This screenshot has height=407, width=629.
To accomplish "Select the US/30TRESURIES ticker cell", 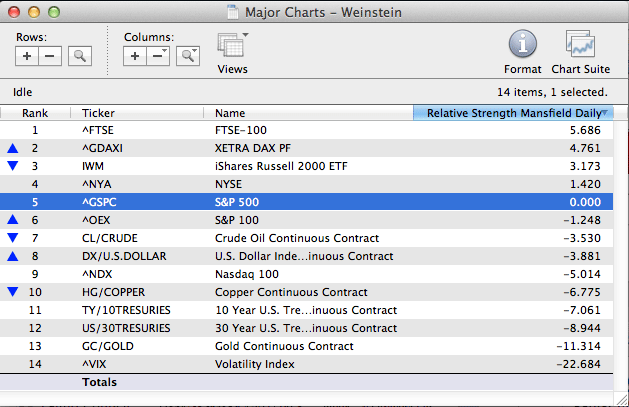I will (x=126, y=328).
